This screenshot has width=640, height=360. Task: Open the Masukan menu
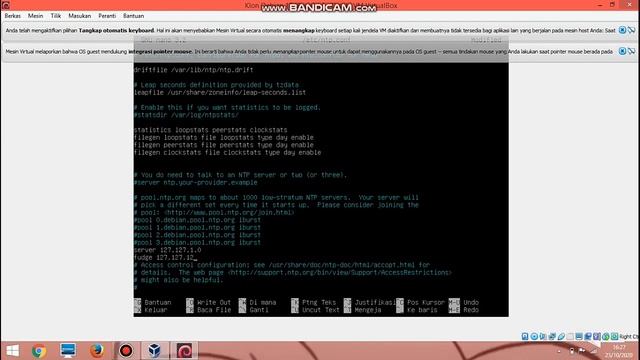[x=80, y=16]
